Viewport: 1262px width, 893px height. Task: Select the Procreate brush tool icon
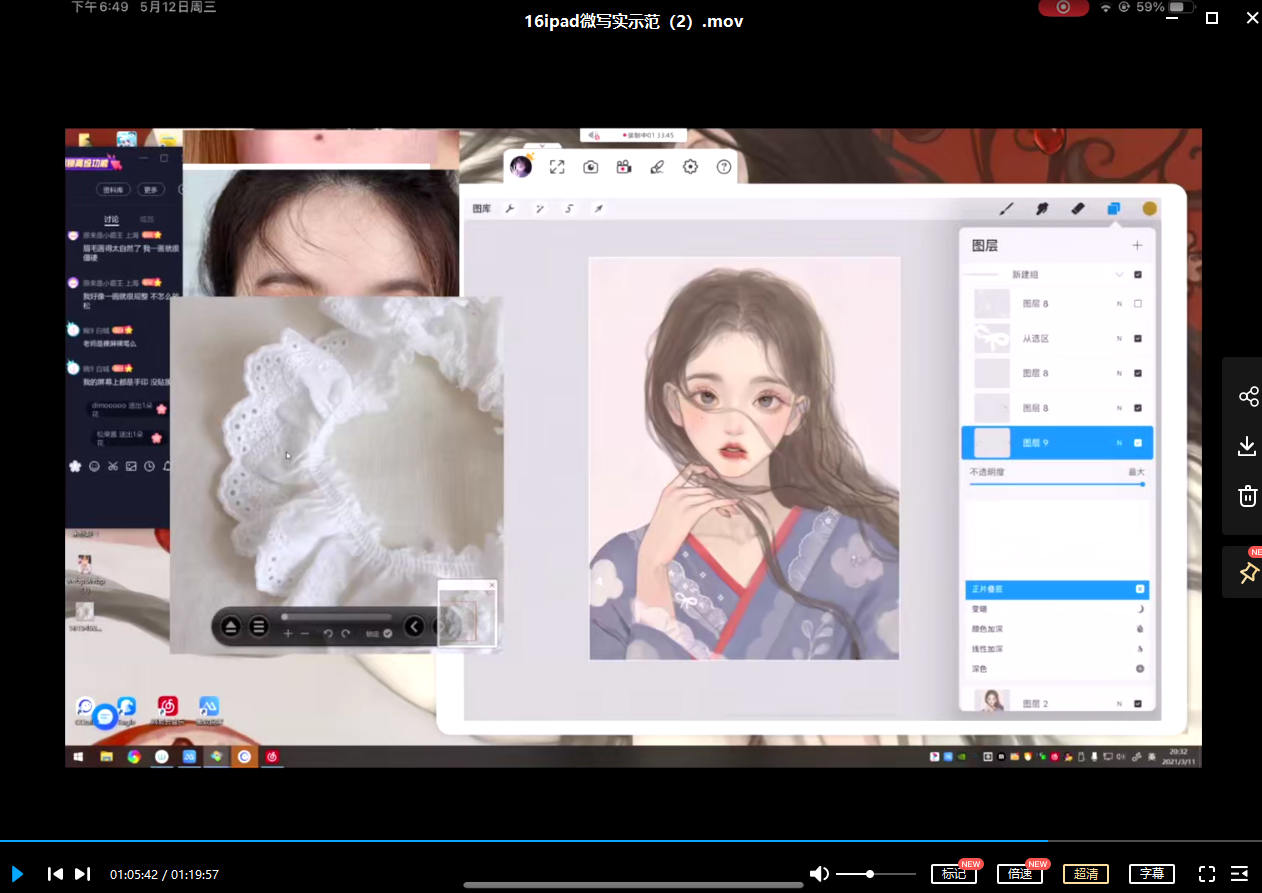1006,209
